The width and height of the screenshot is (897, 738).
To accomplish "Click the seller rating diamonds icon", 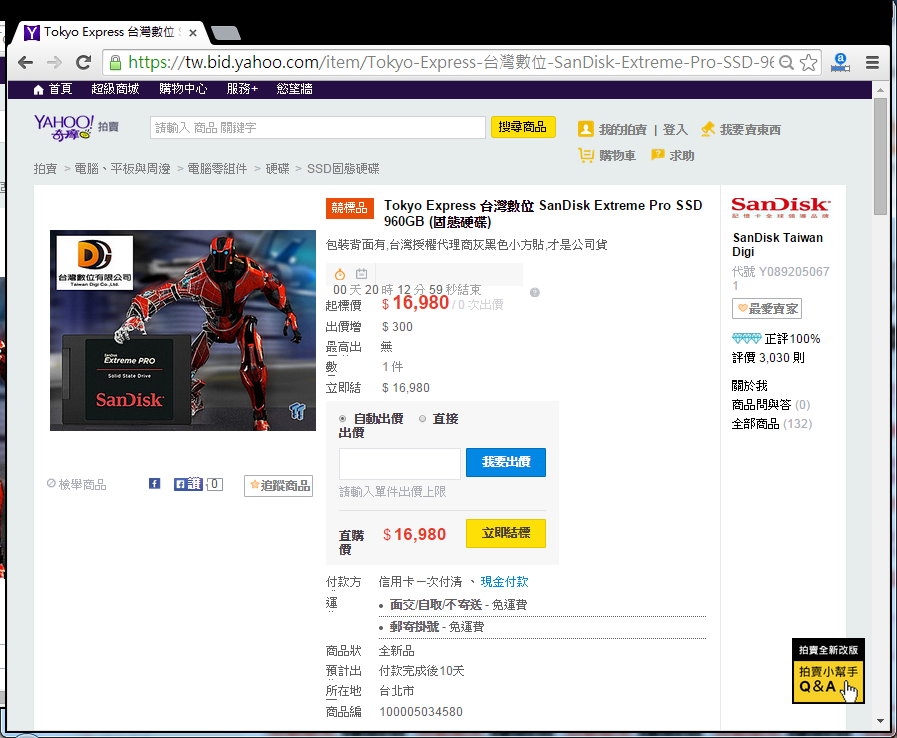I will tap(747, 339).
